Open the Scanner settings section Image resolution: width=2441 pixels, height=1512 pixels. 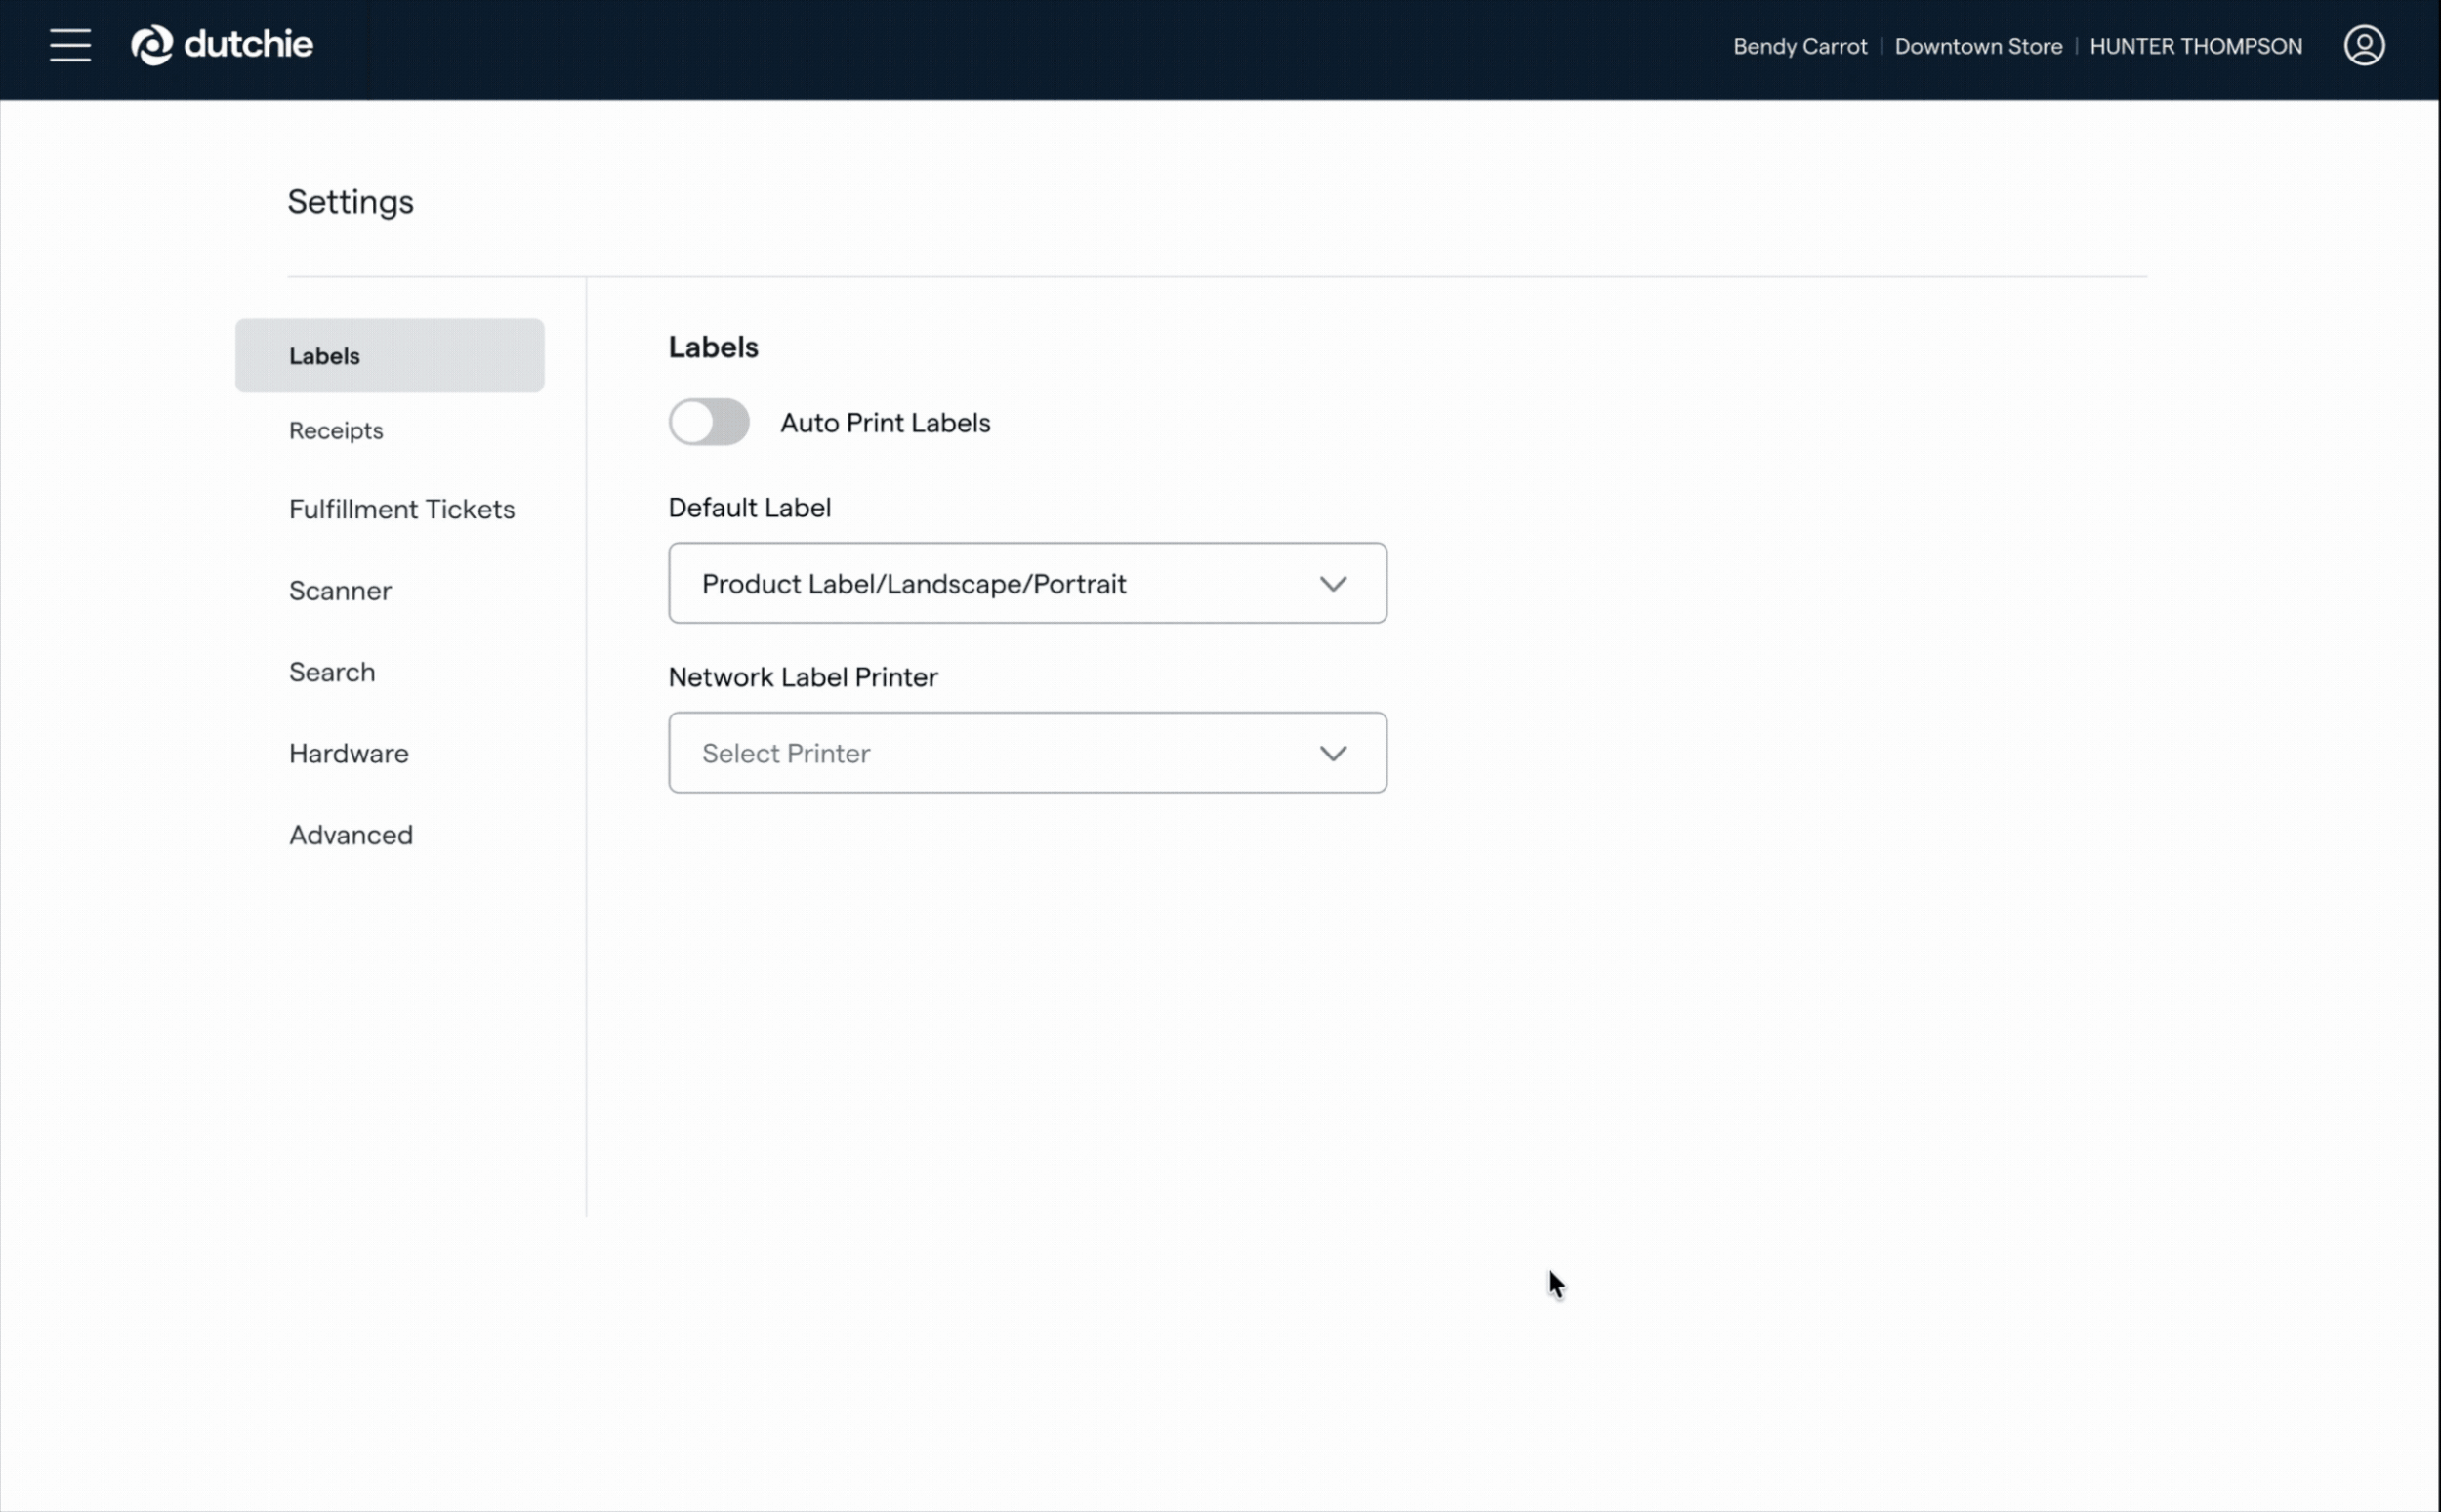click(340, 591)
